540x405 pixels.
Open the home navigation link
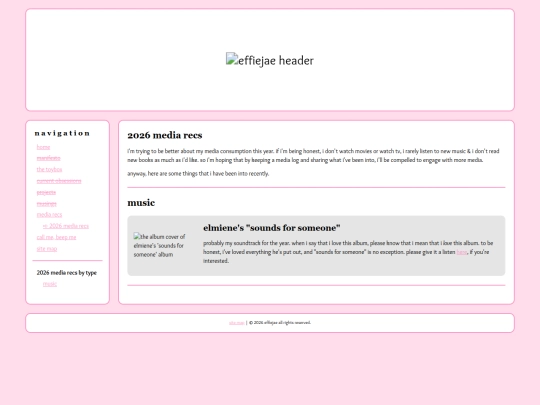click(x=43, y=147)
